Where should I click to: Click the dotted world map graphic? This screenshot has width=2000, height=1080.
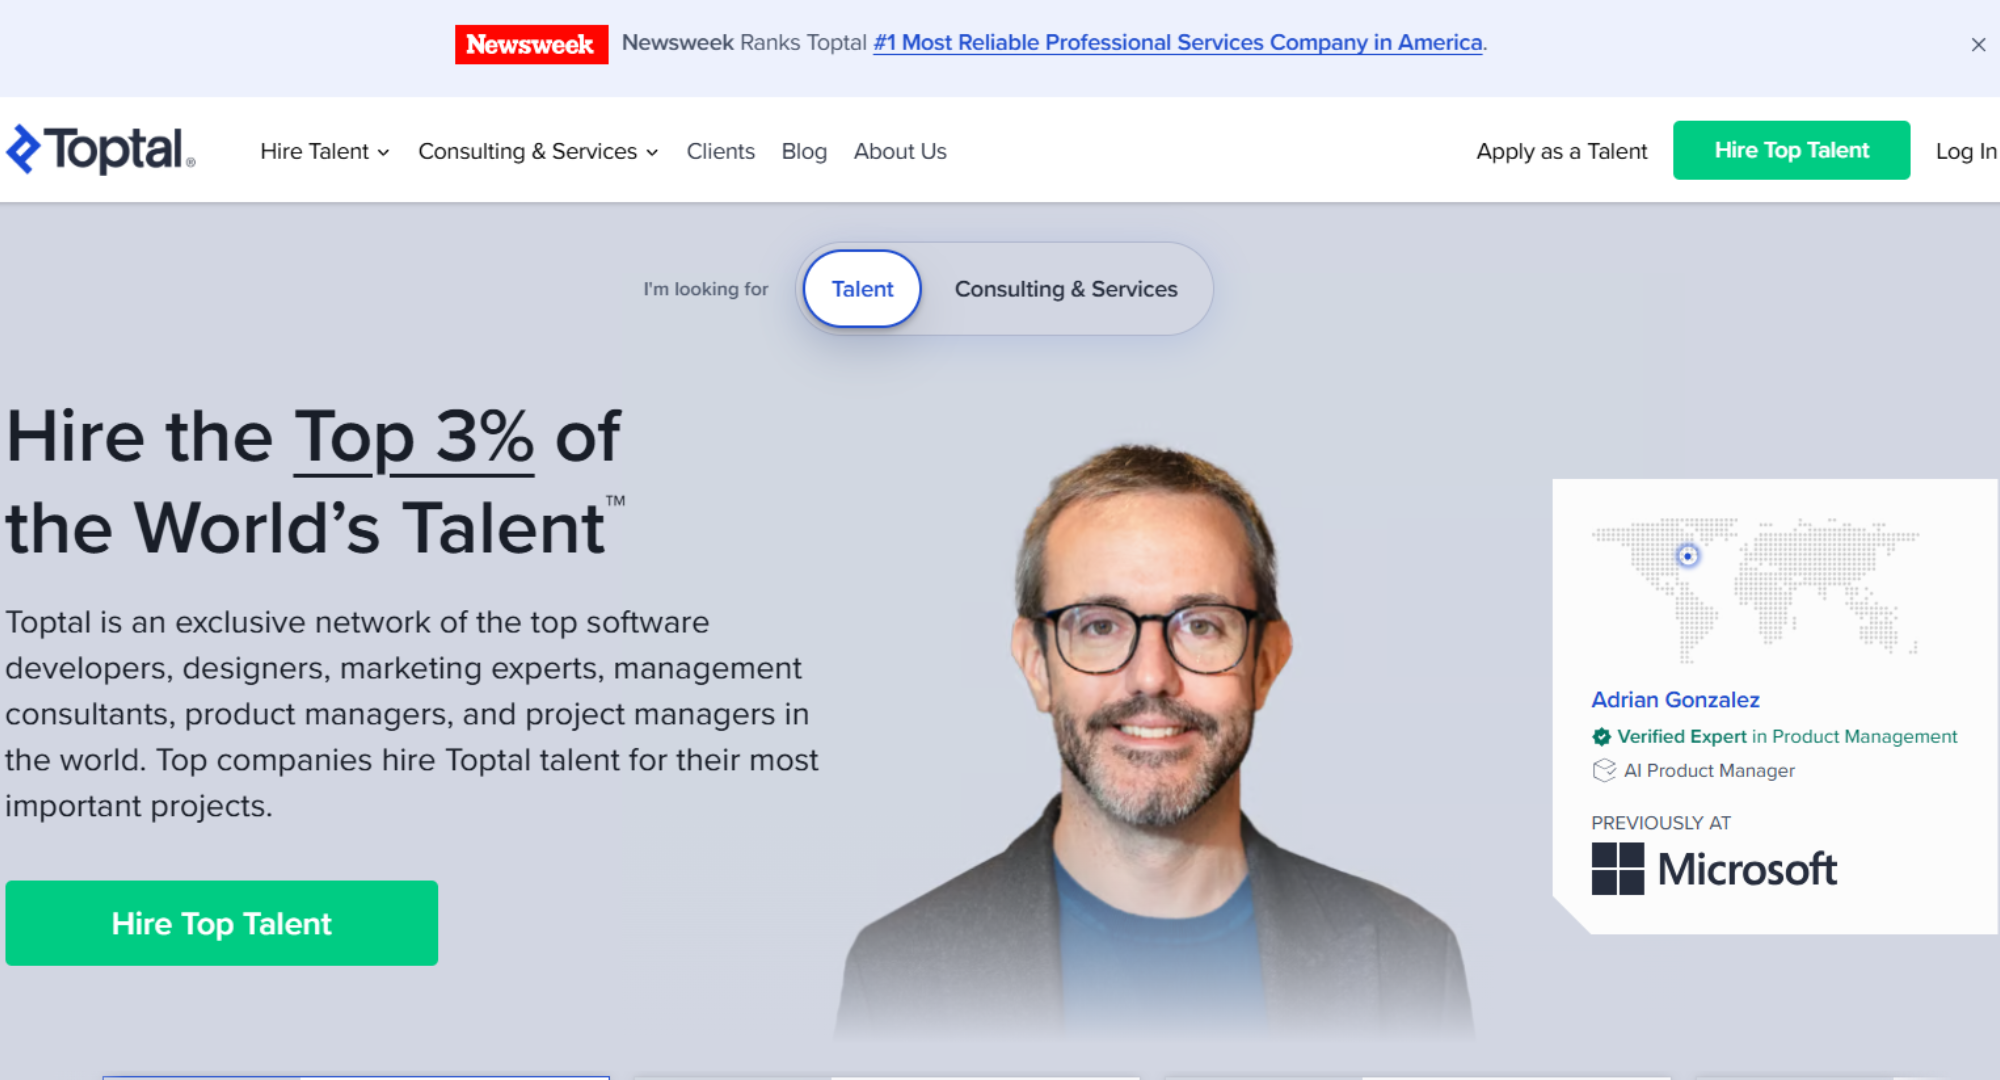(1800, 590)
